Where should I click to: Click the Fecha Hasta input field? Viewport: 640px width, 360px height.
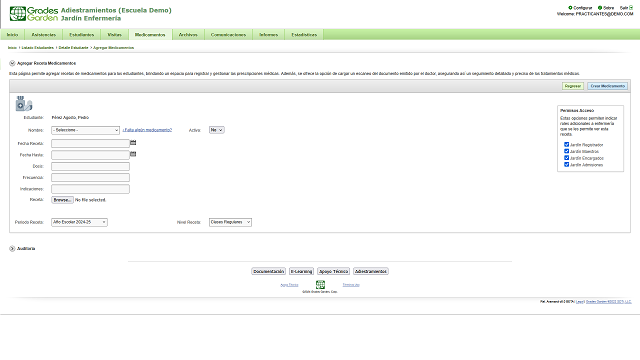[x=90, y=155]
